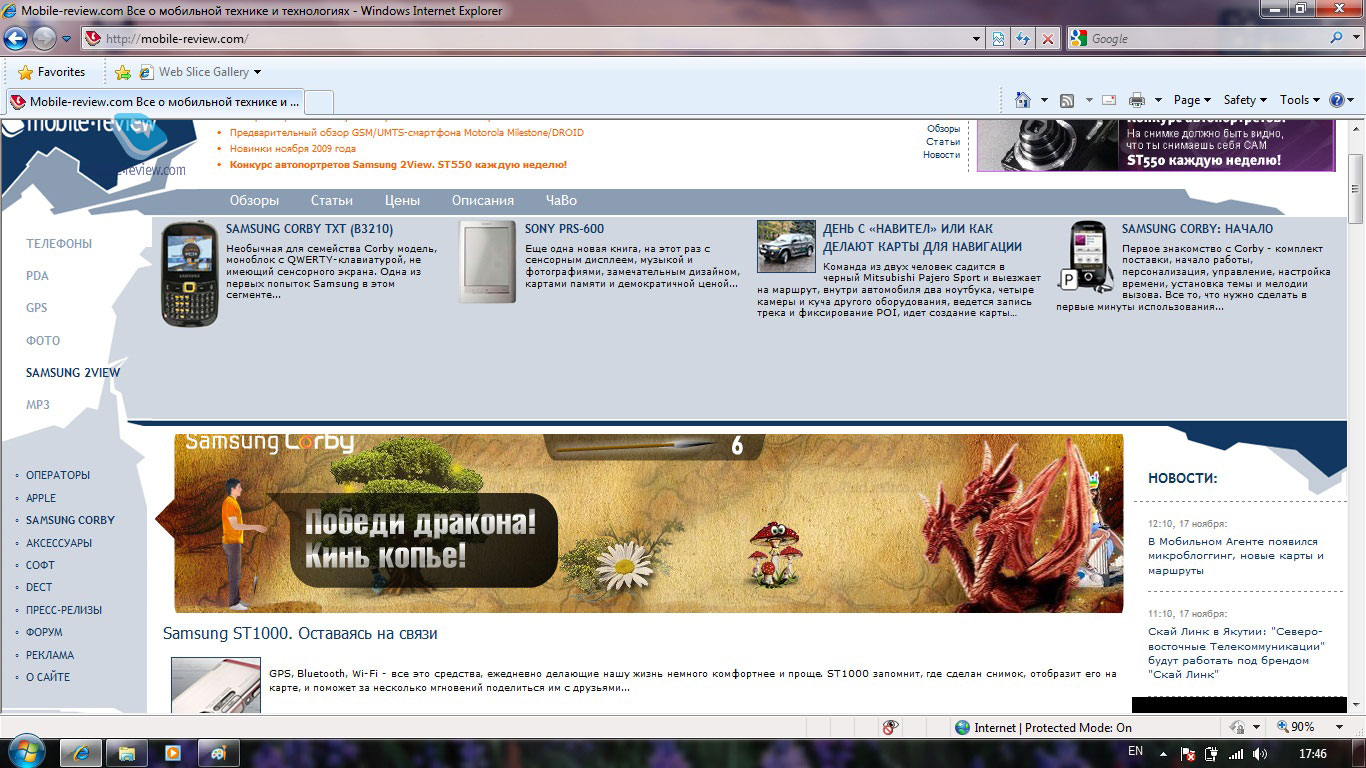Click the Help question mark icon
The width and height of the screenshot is (1366, 768).
(1337, 100)
